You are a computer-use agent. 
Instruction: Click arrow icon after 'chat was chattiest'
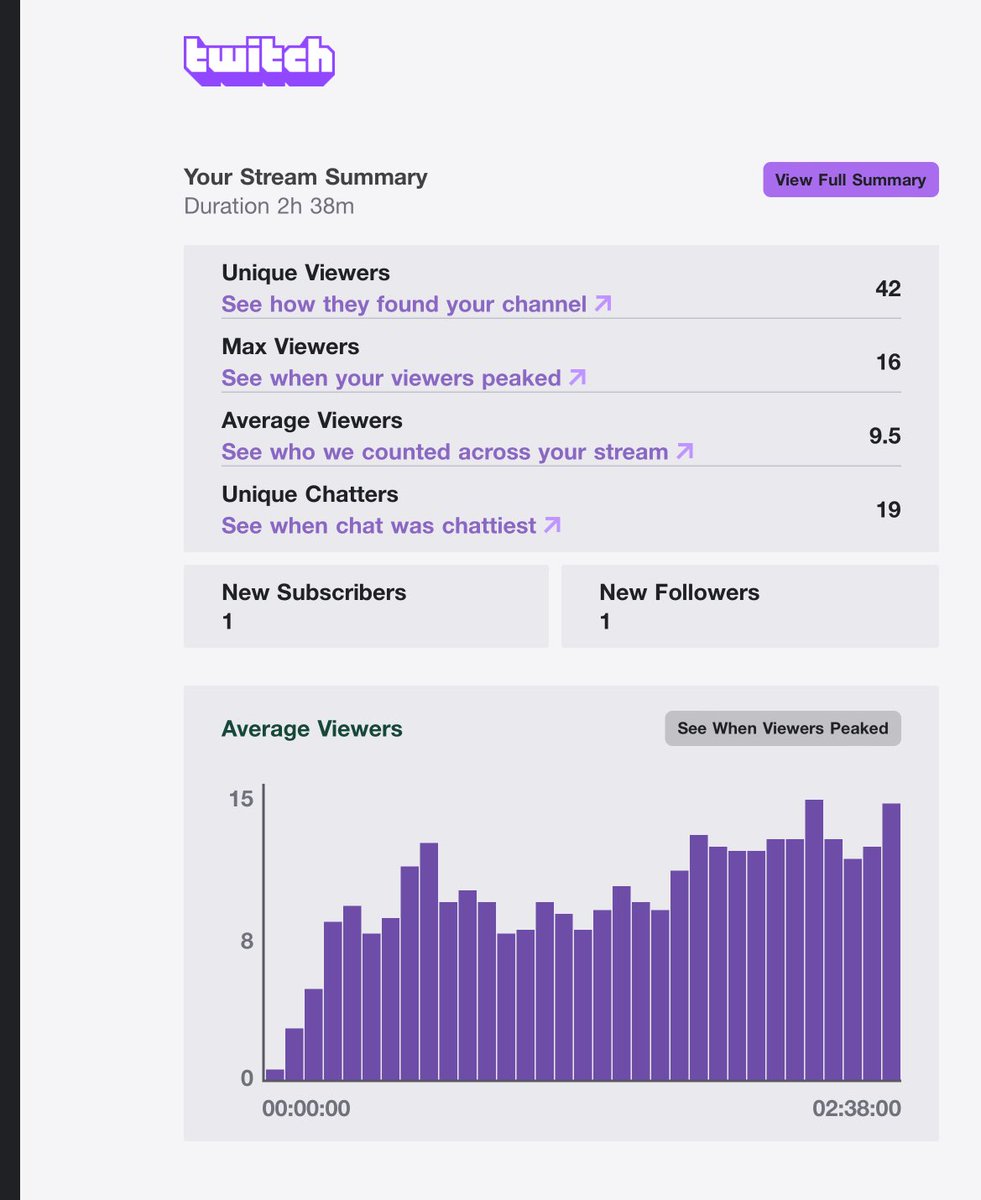[552, 524]
